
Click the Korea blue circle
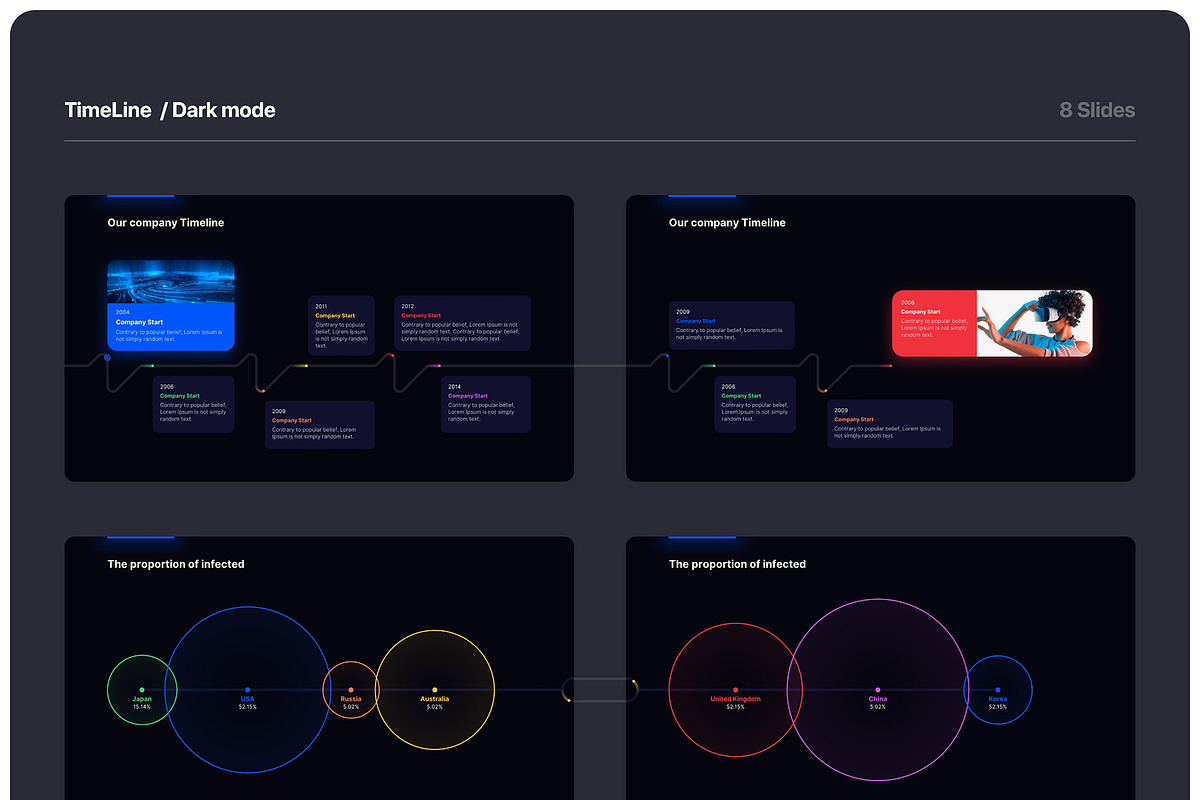pyautogui.click(x=998, y=690)
